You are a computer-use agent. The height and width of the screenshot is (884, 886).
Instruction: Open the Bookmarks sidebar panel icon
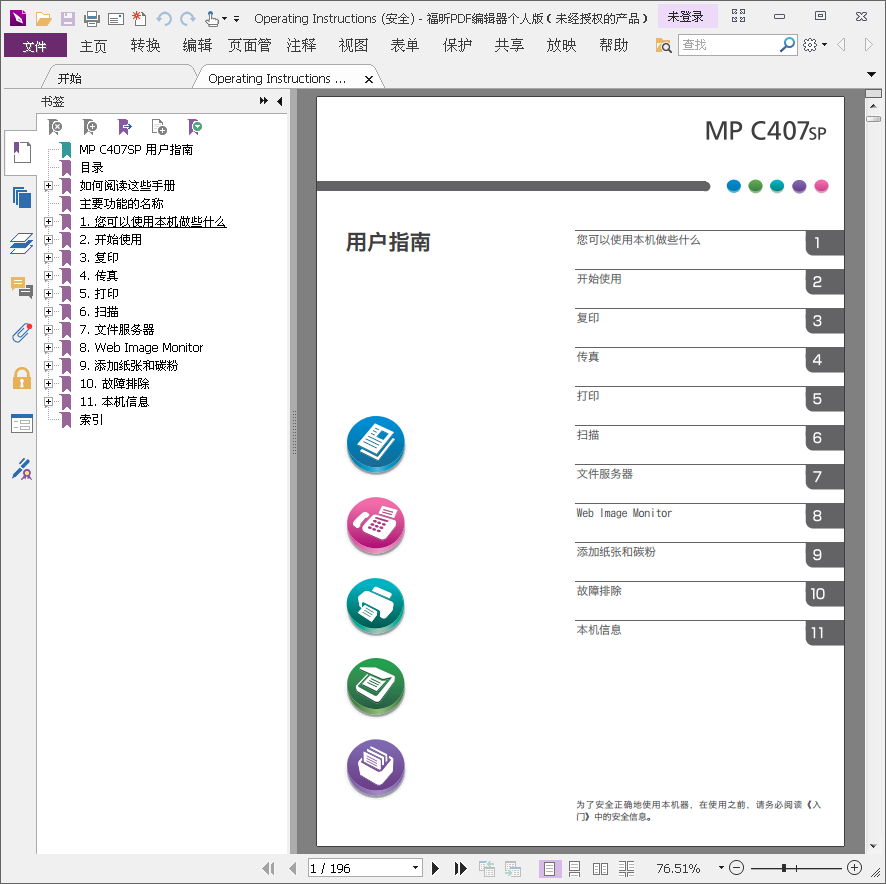click(21, 152)
